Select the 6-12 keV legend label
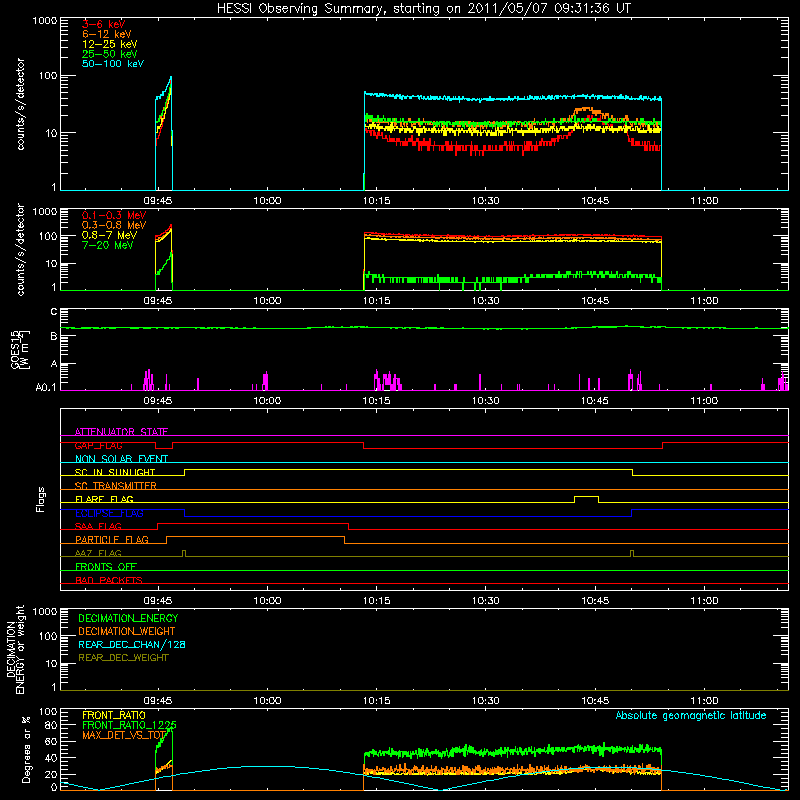The height and width of the screenshot is (800, 800). coord(107,34)
